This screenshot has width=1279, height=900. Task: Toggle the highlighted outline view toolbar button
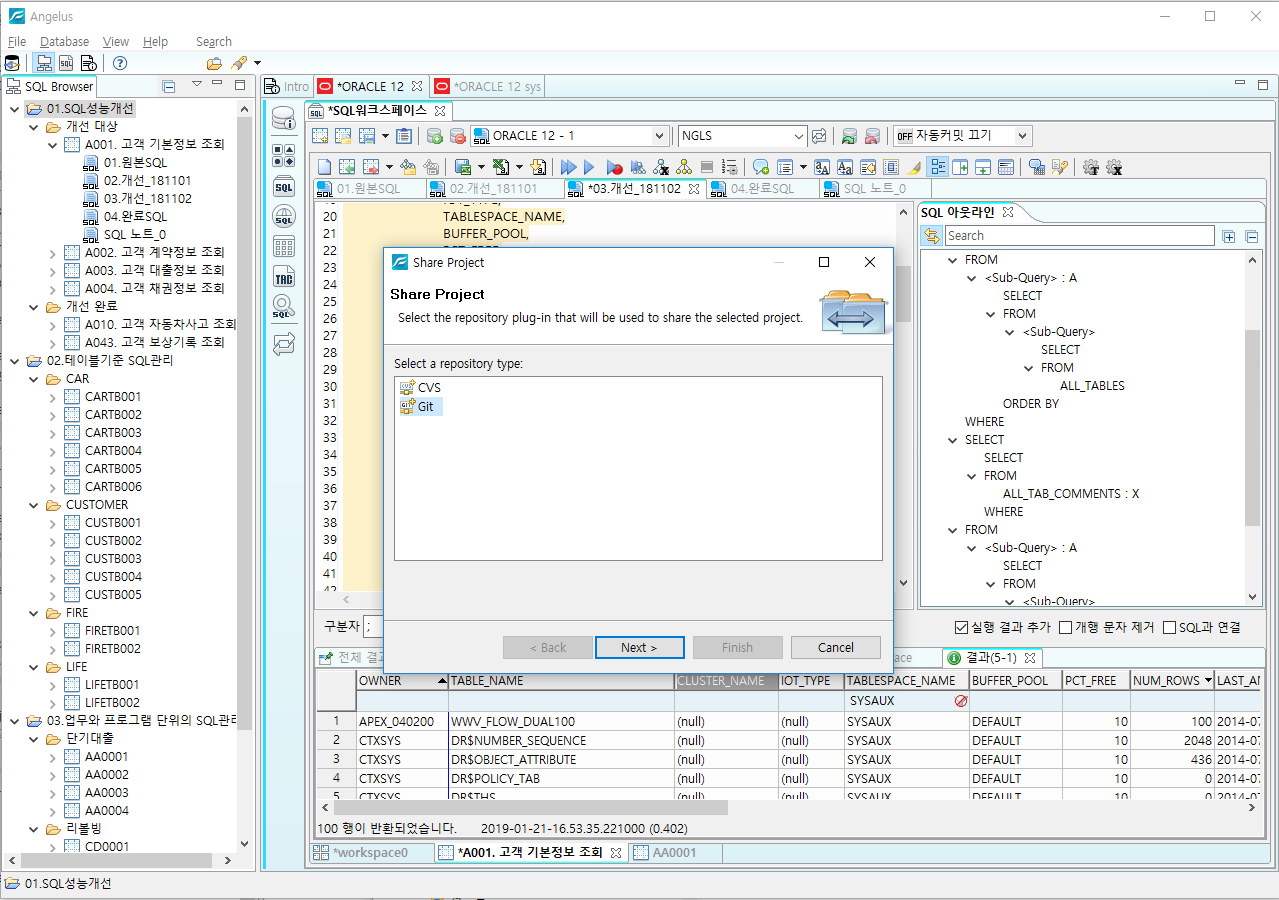click(939, 167)
